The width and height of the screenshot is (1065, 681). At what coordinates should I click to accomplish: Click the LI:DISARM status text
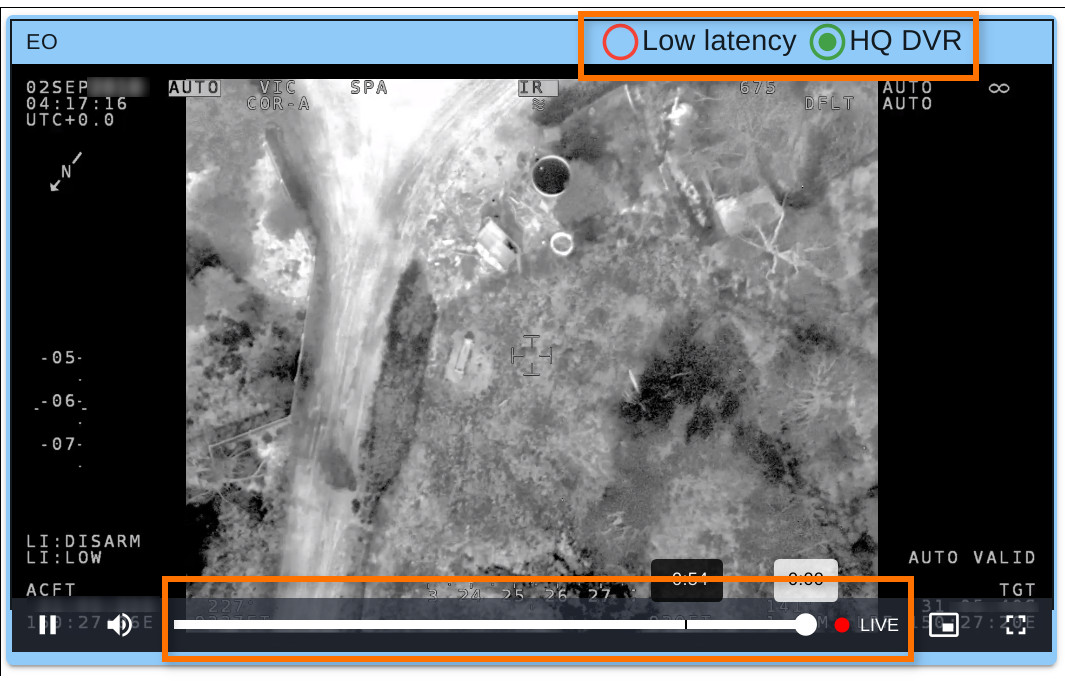point(83,541)
